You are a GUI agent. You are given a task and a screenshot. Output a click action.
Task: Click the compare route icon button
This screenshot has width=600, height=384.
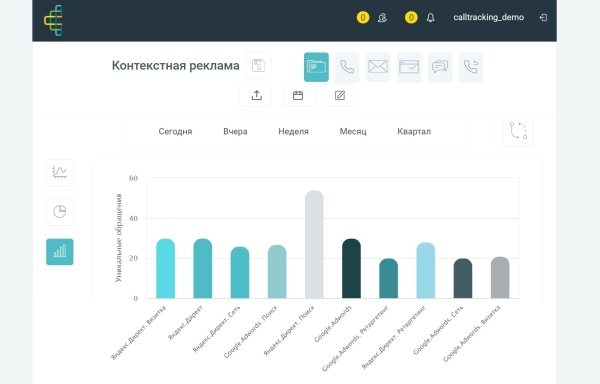518,131
